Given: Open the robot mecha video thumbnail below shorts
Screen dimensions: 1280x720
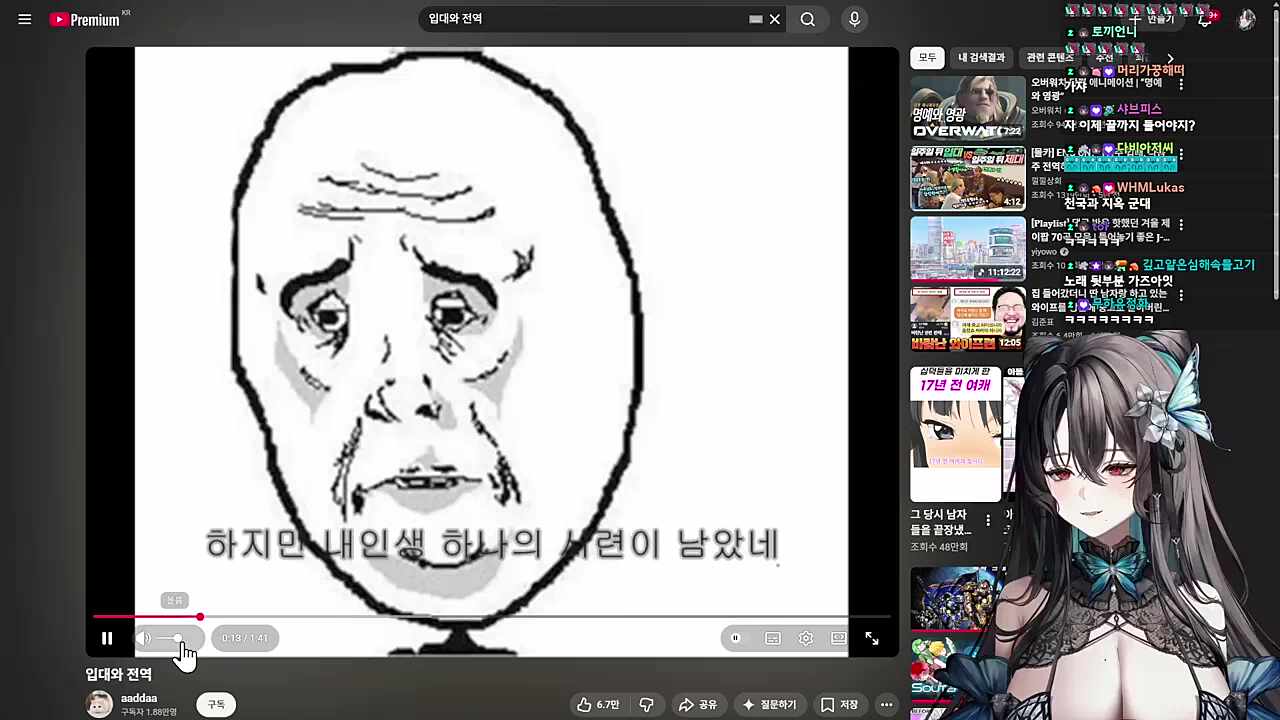Looking at the screenshot, I should 960,598.
